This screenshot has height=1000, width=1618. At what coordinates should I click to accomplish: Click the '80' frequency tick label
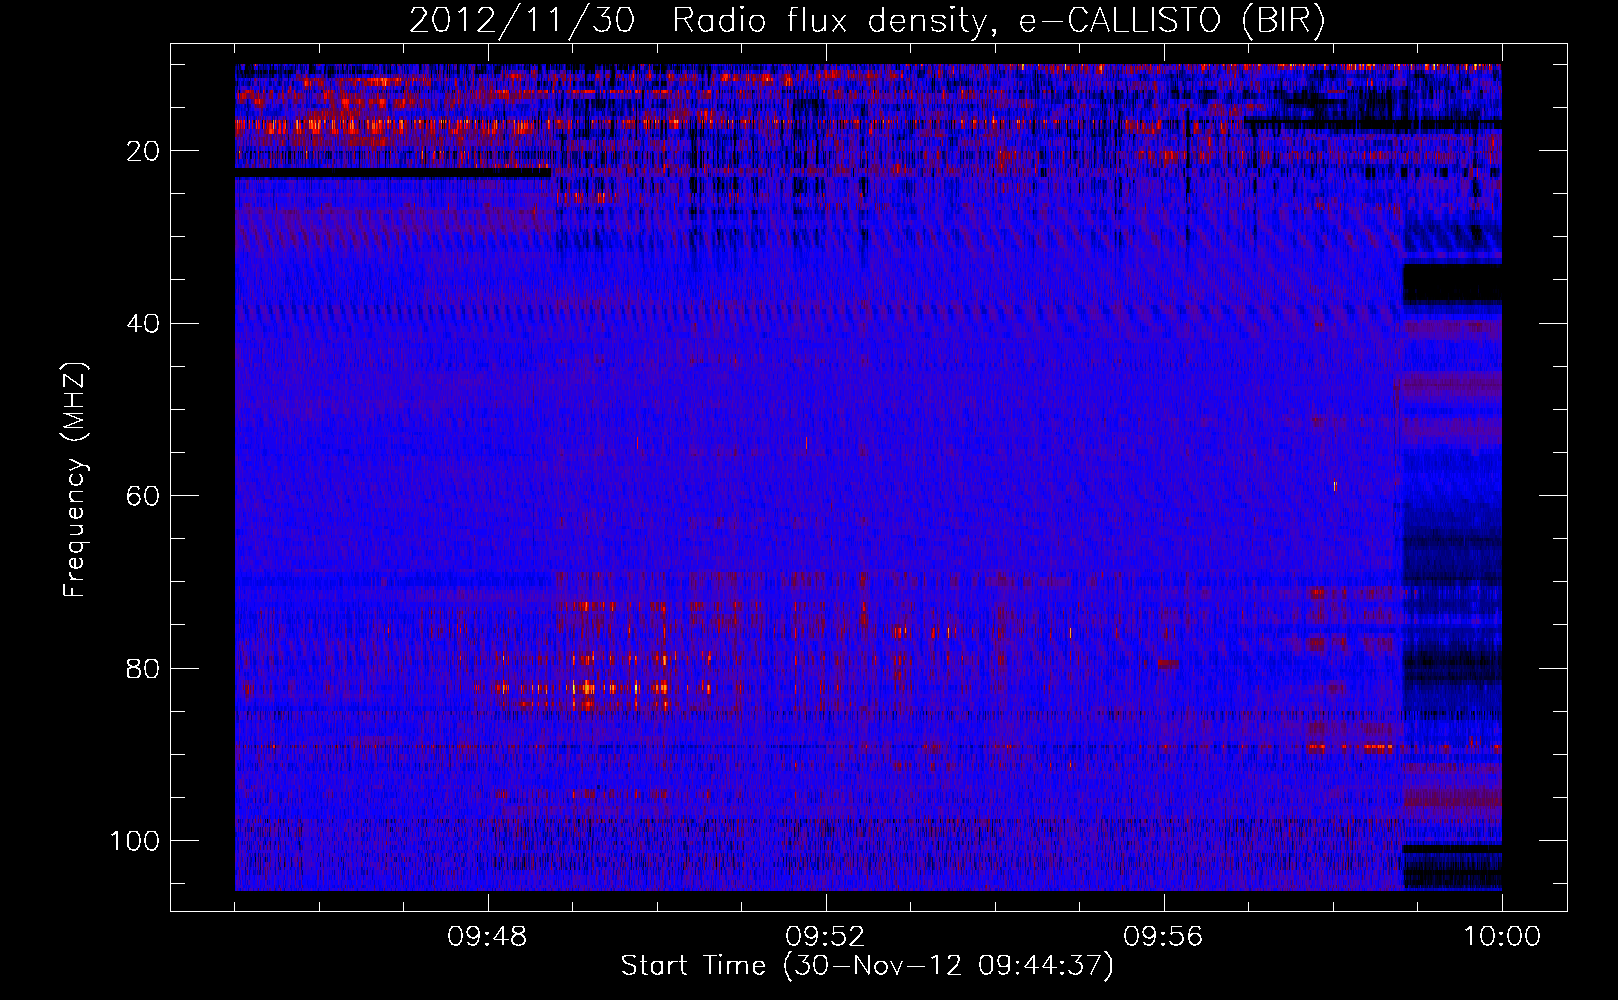(143, 668)
